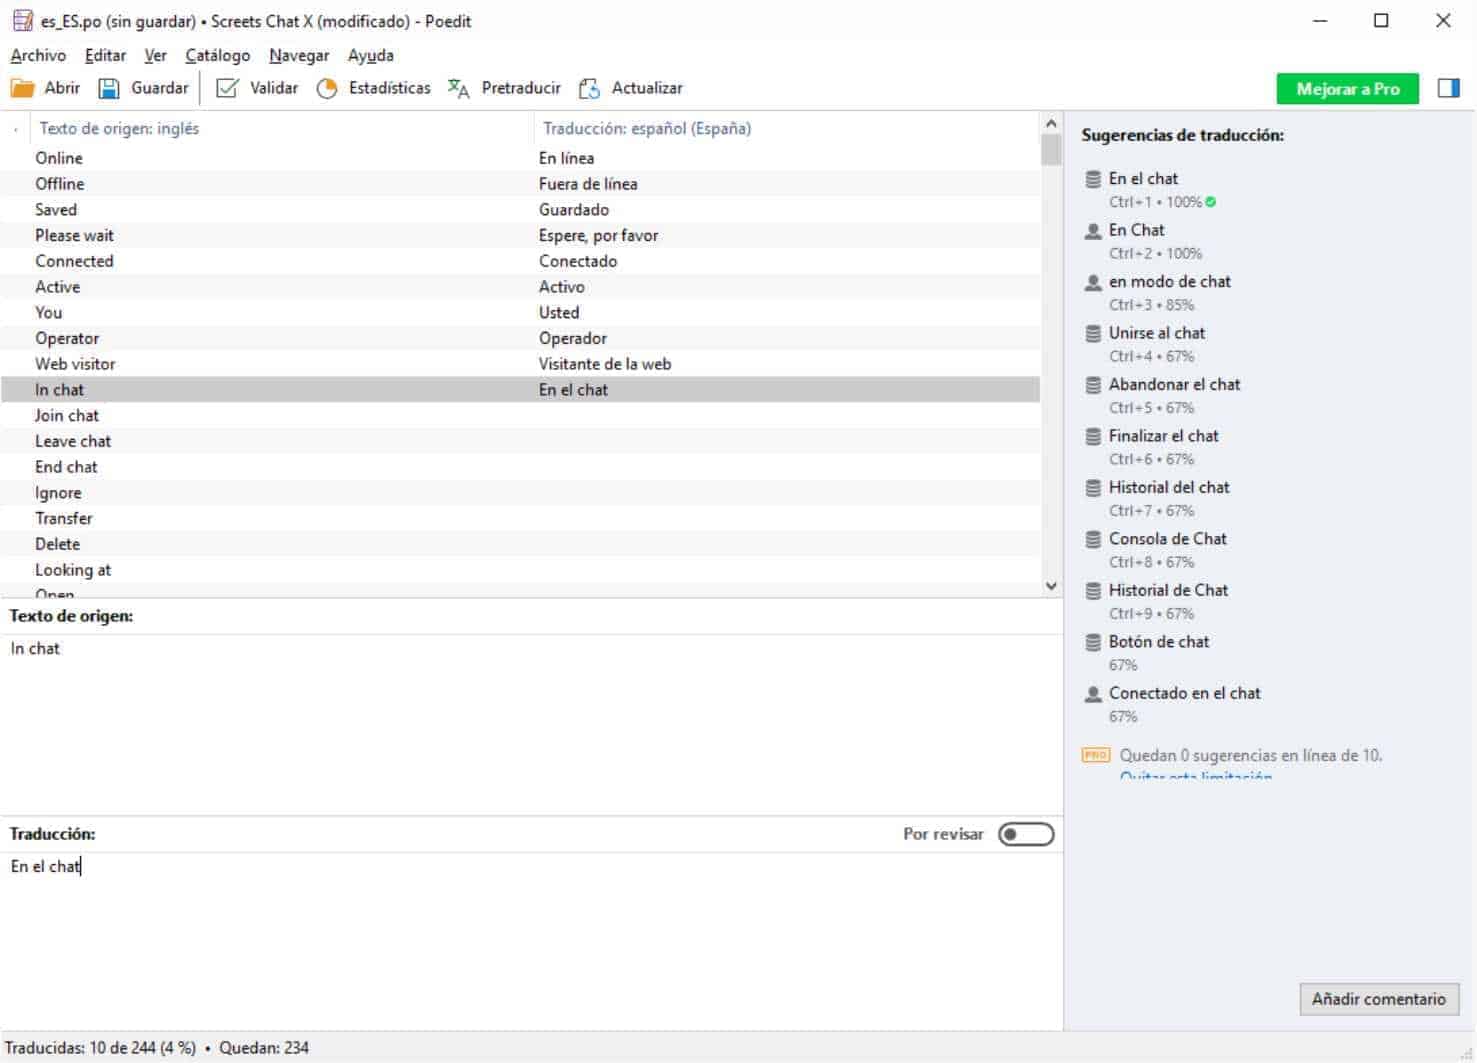Open the Archivo menu
Screen dimensions: 1477x1063
click(38, 56)
